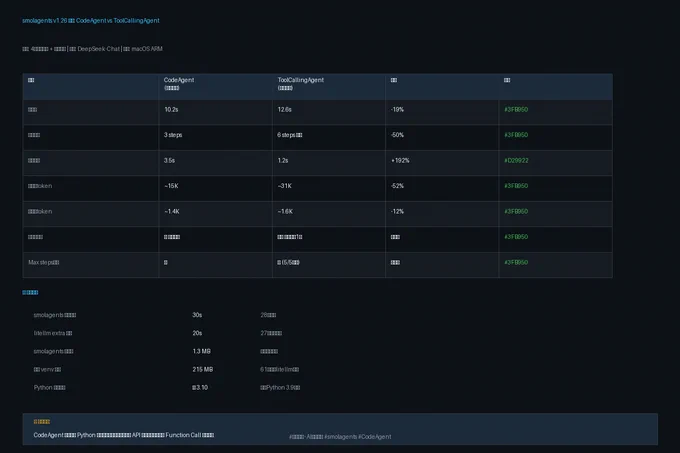Viewport: 680px width, 453px height.
Task: Click the token label in the ~15K row
Action: point(40,186)
